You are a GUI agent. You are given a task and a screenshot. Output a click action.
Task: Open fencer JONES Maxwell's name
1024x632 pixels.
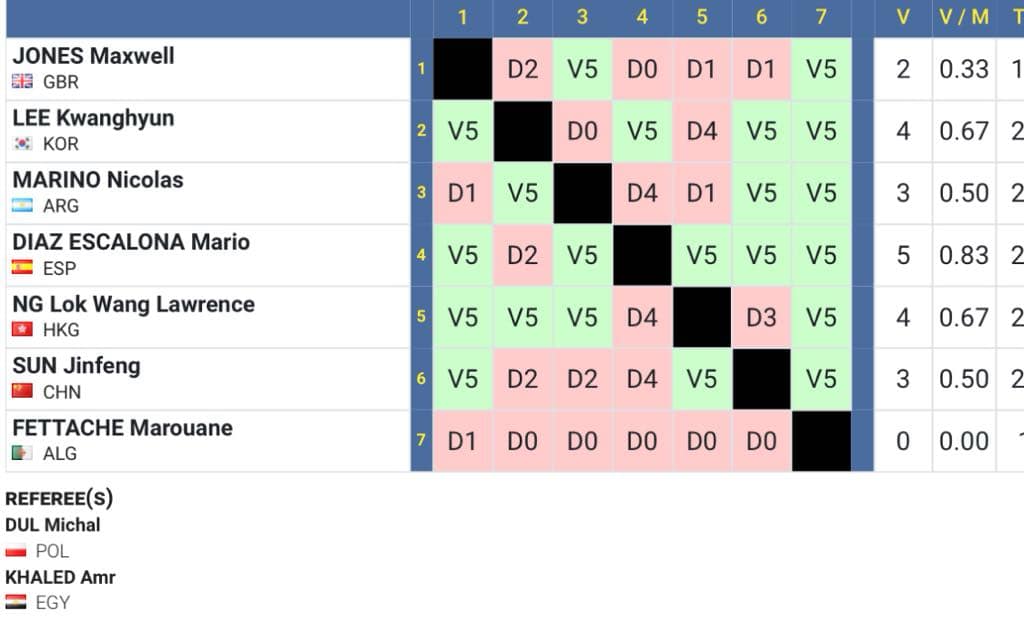[x=93, y=56]
